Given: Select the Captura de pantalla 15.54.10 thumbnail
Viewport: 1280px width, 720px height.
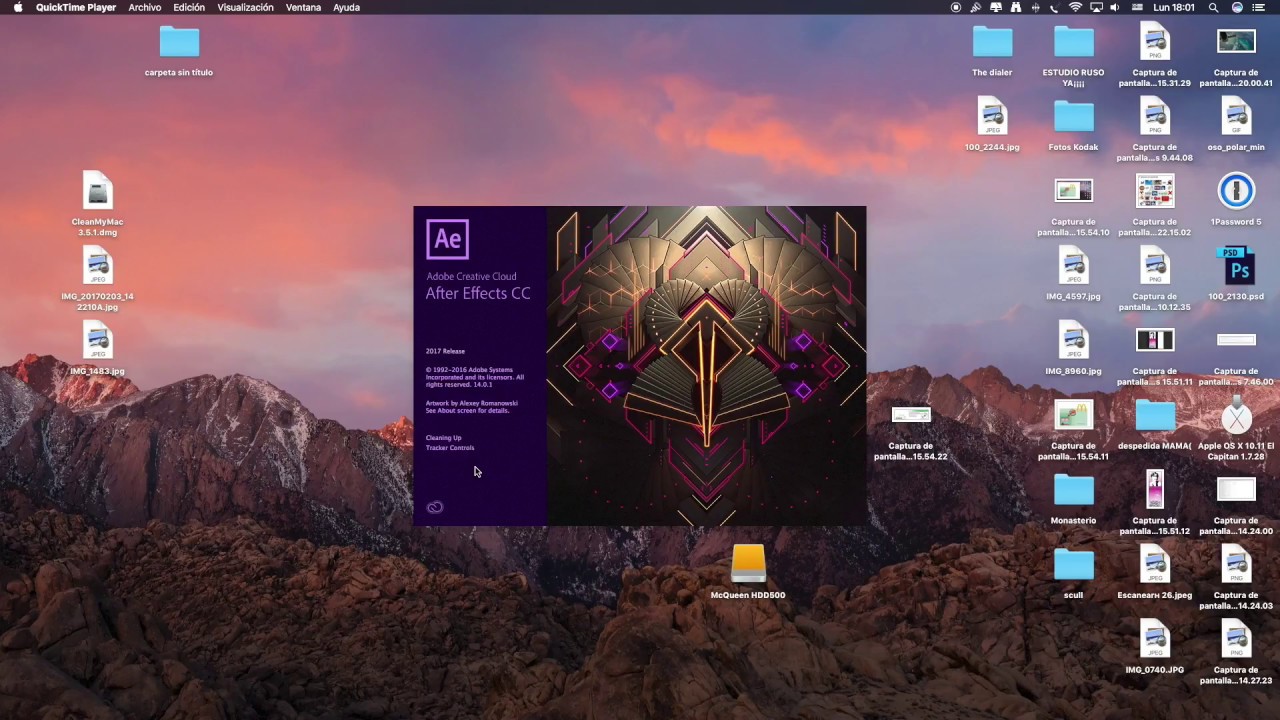Looking at the screenshot, I should pos(1073,190).
